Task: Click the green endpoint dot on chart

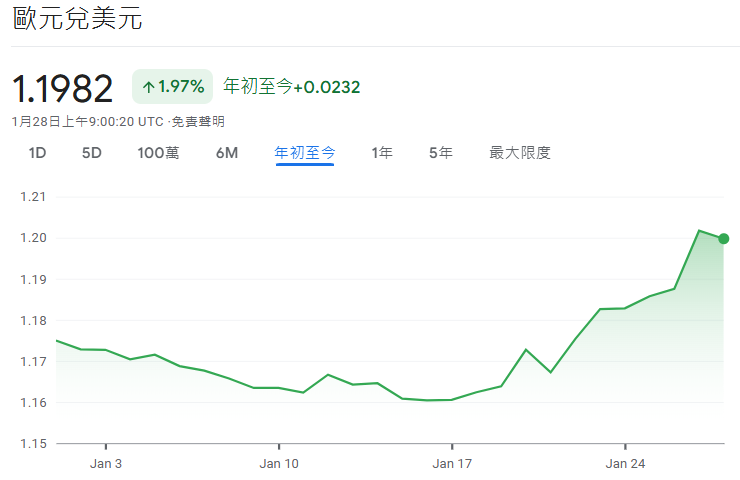Action: (723, 239)
